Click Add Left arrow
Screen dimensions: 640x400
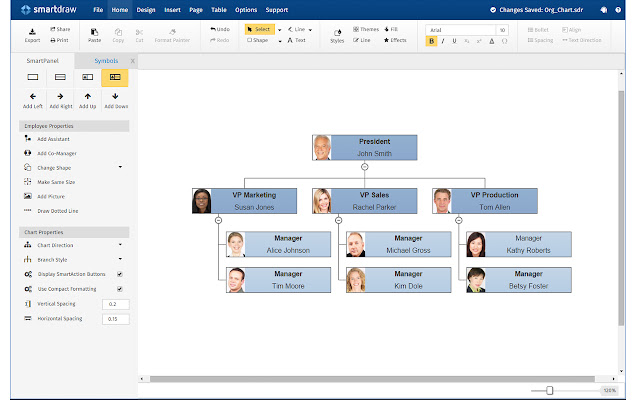click(x=33, y=100)
